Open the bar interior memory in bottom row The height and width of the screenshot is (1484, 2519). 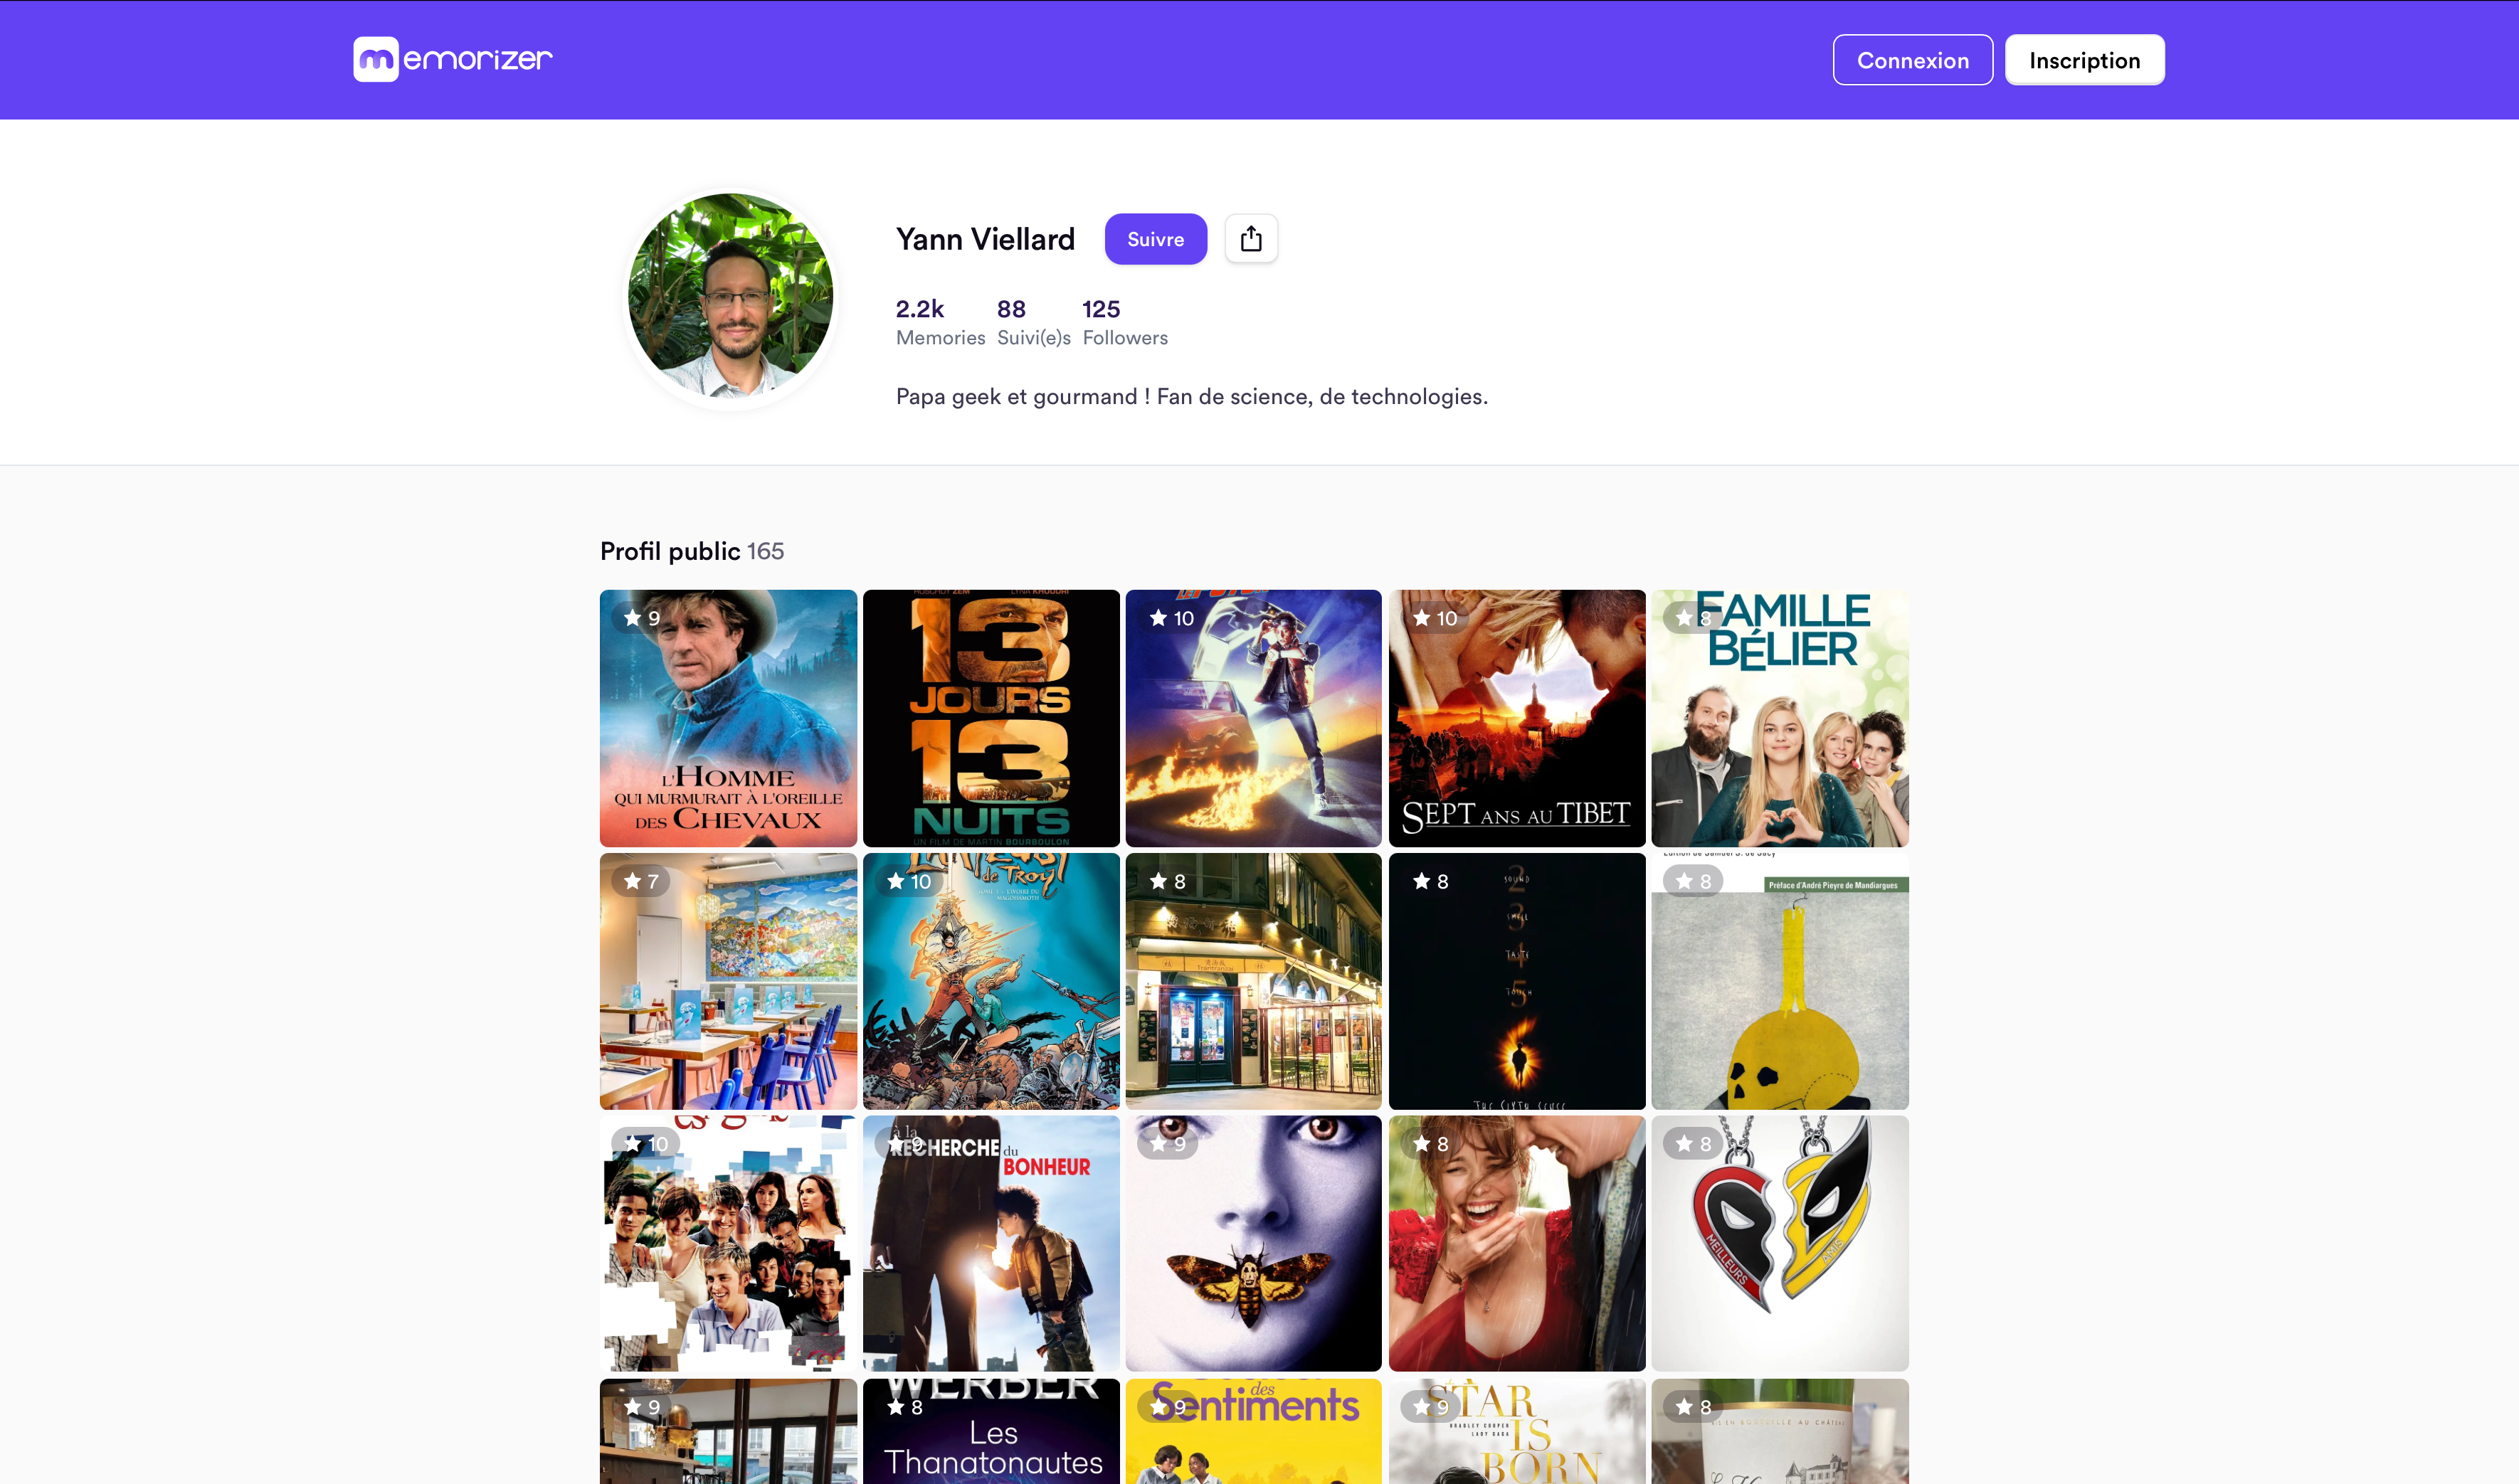click(728, 1431)
